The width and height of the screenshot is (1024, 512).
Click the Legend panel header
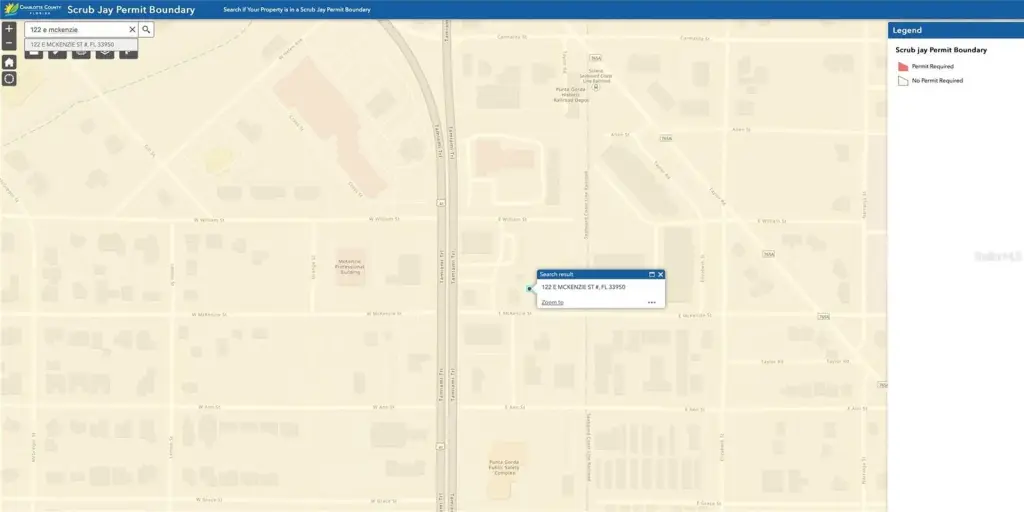955,31
